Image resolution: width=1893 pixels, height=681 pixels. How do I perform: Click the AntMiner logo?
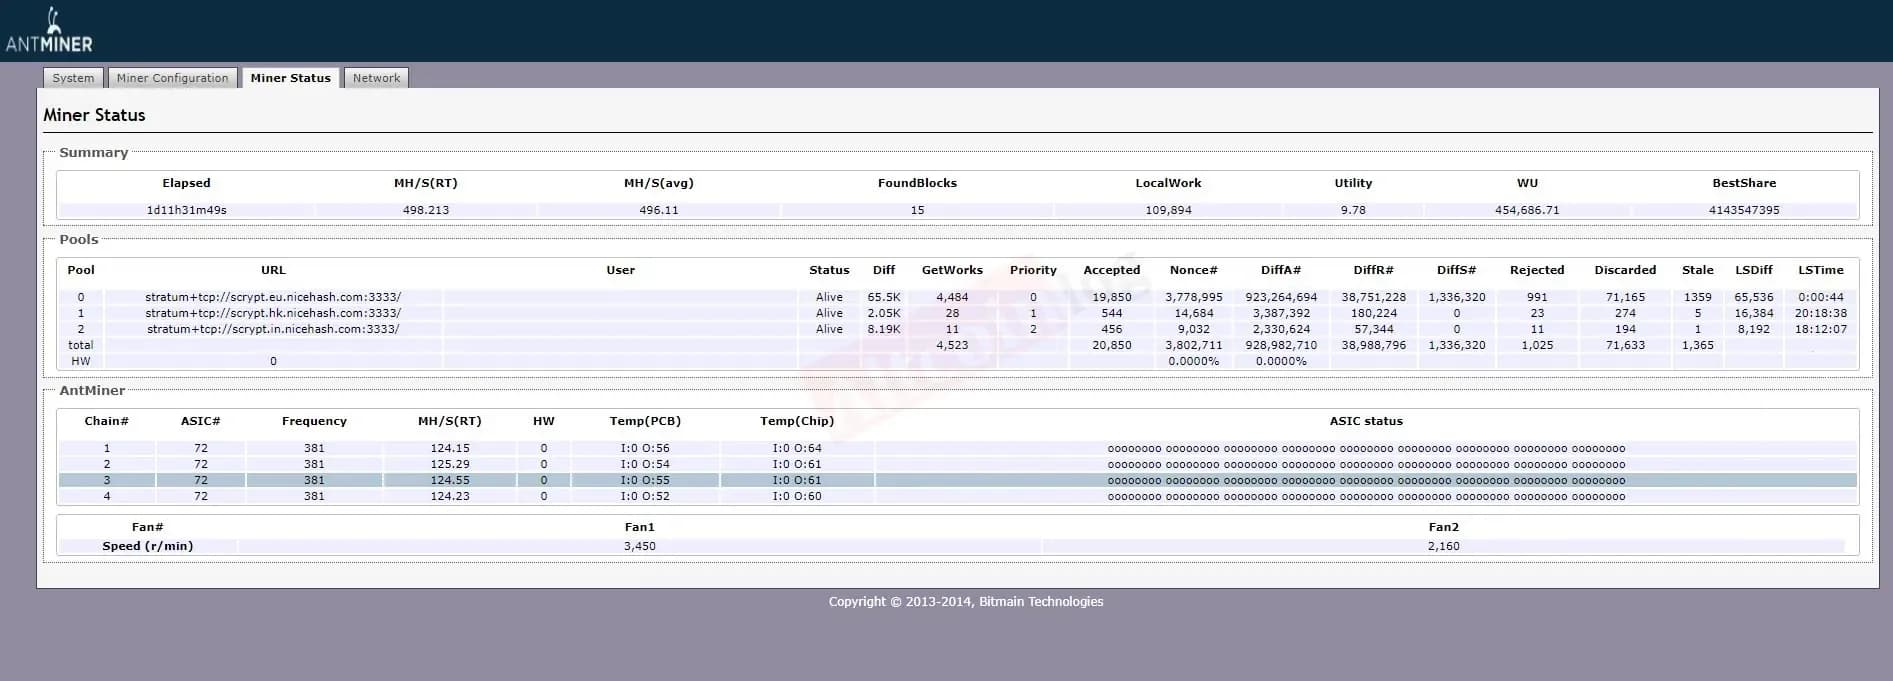(49, 30)
